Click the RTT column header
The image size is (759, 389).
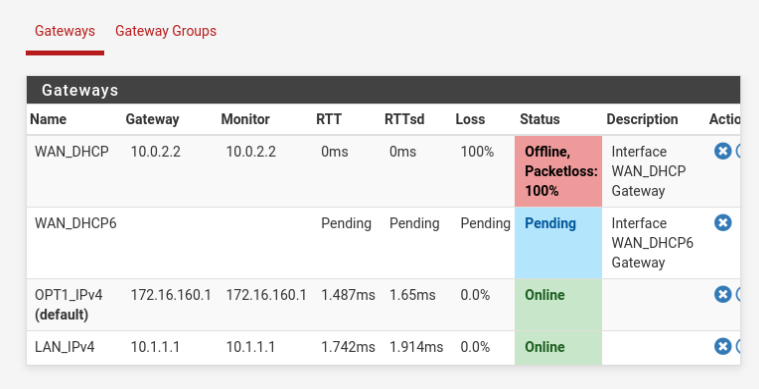tap(329, 120)
